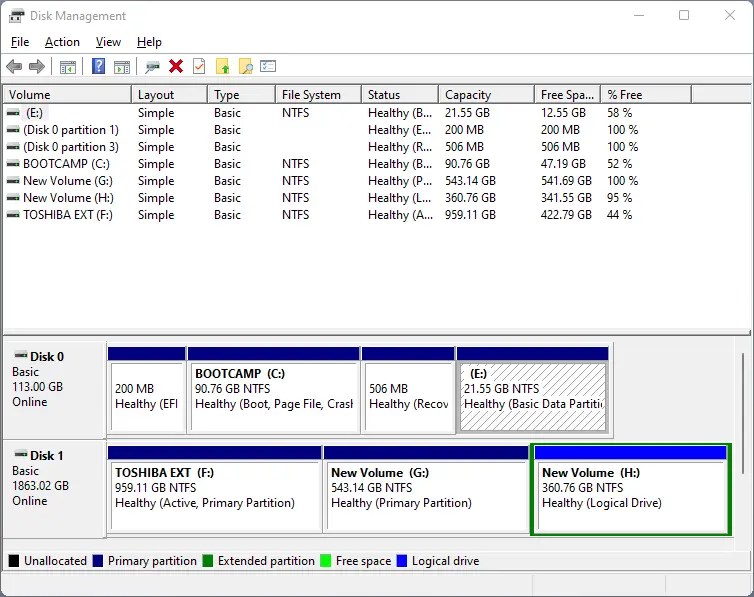Screen dimensions: 754x597
Task: Click the '1863.02 GB' Disk 1 size label
Action: [40, 486]
